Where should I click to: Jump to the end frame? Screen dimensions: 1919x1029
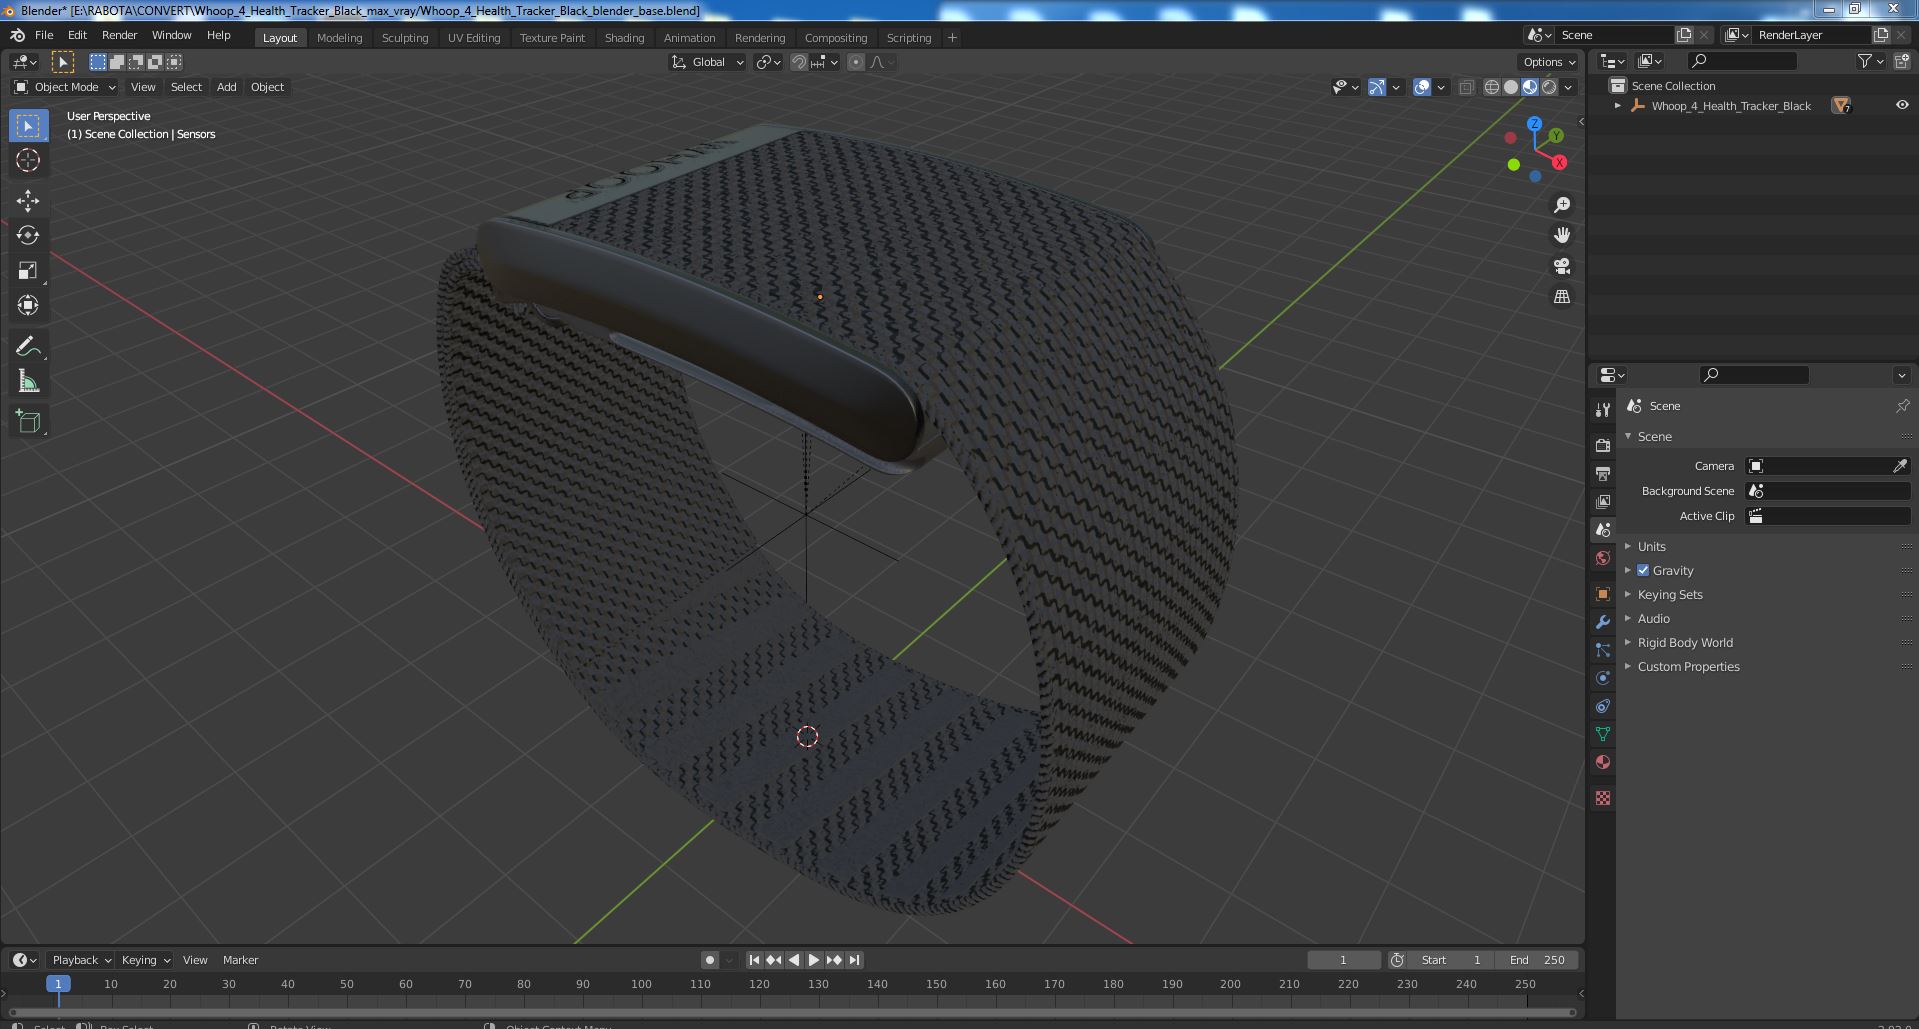pyautogui.click(x=854, y=960)
